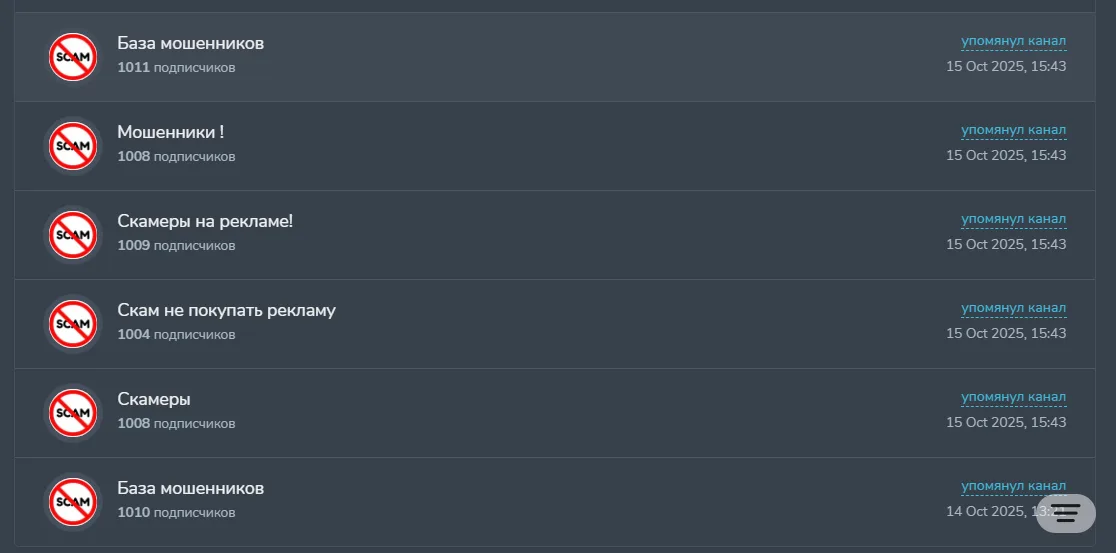Click the avatar of the channel titled only Скамеры

pos(73,413)
